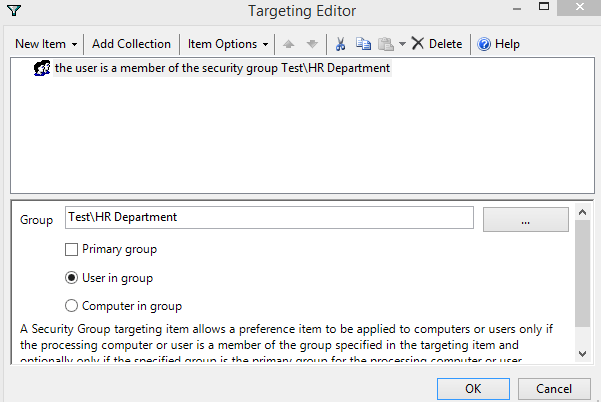This screenshot has width=601, height=402.
Task: Click the blue Help question mark icon
Action: point(484,44)
